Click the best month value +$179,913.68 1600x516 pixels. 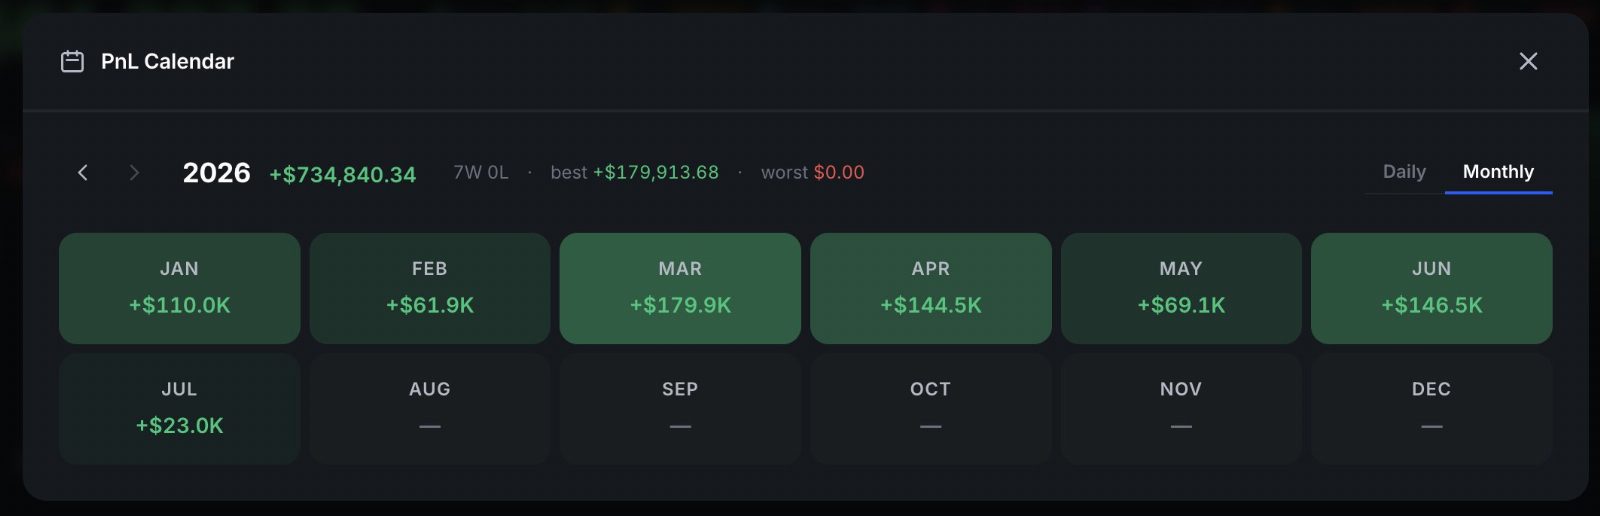click(x=656, y=172)
